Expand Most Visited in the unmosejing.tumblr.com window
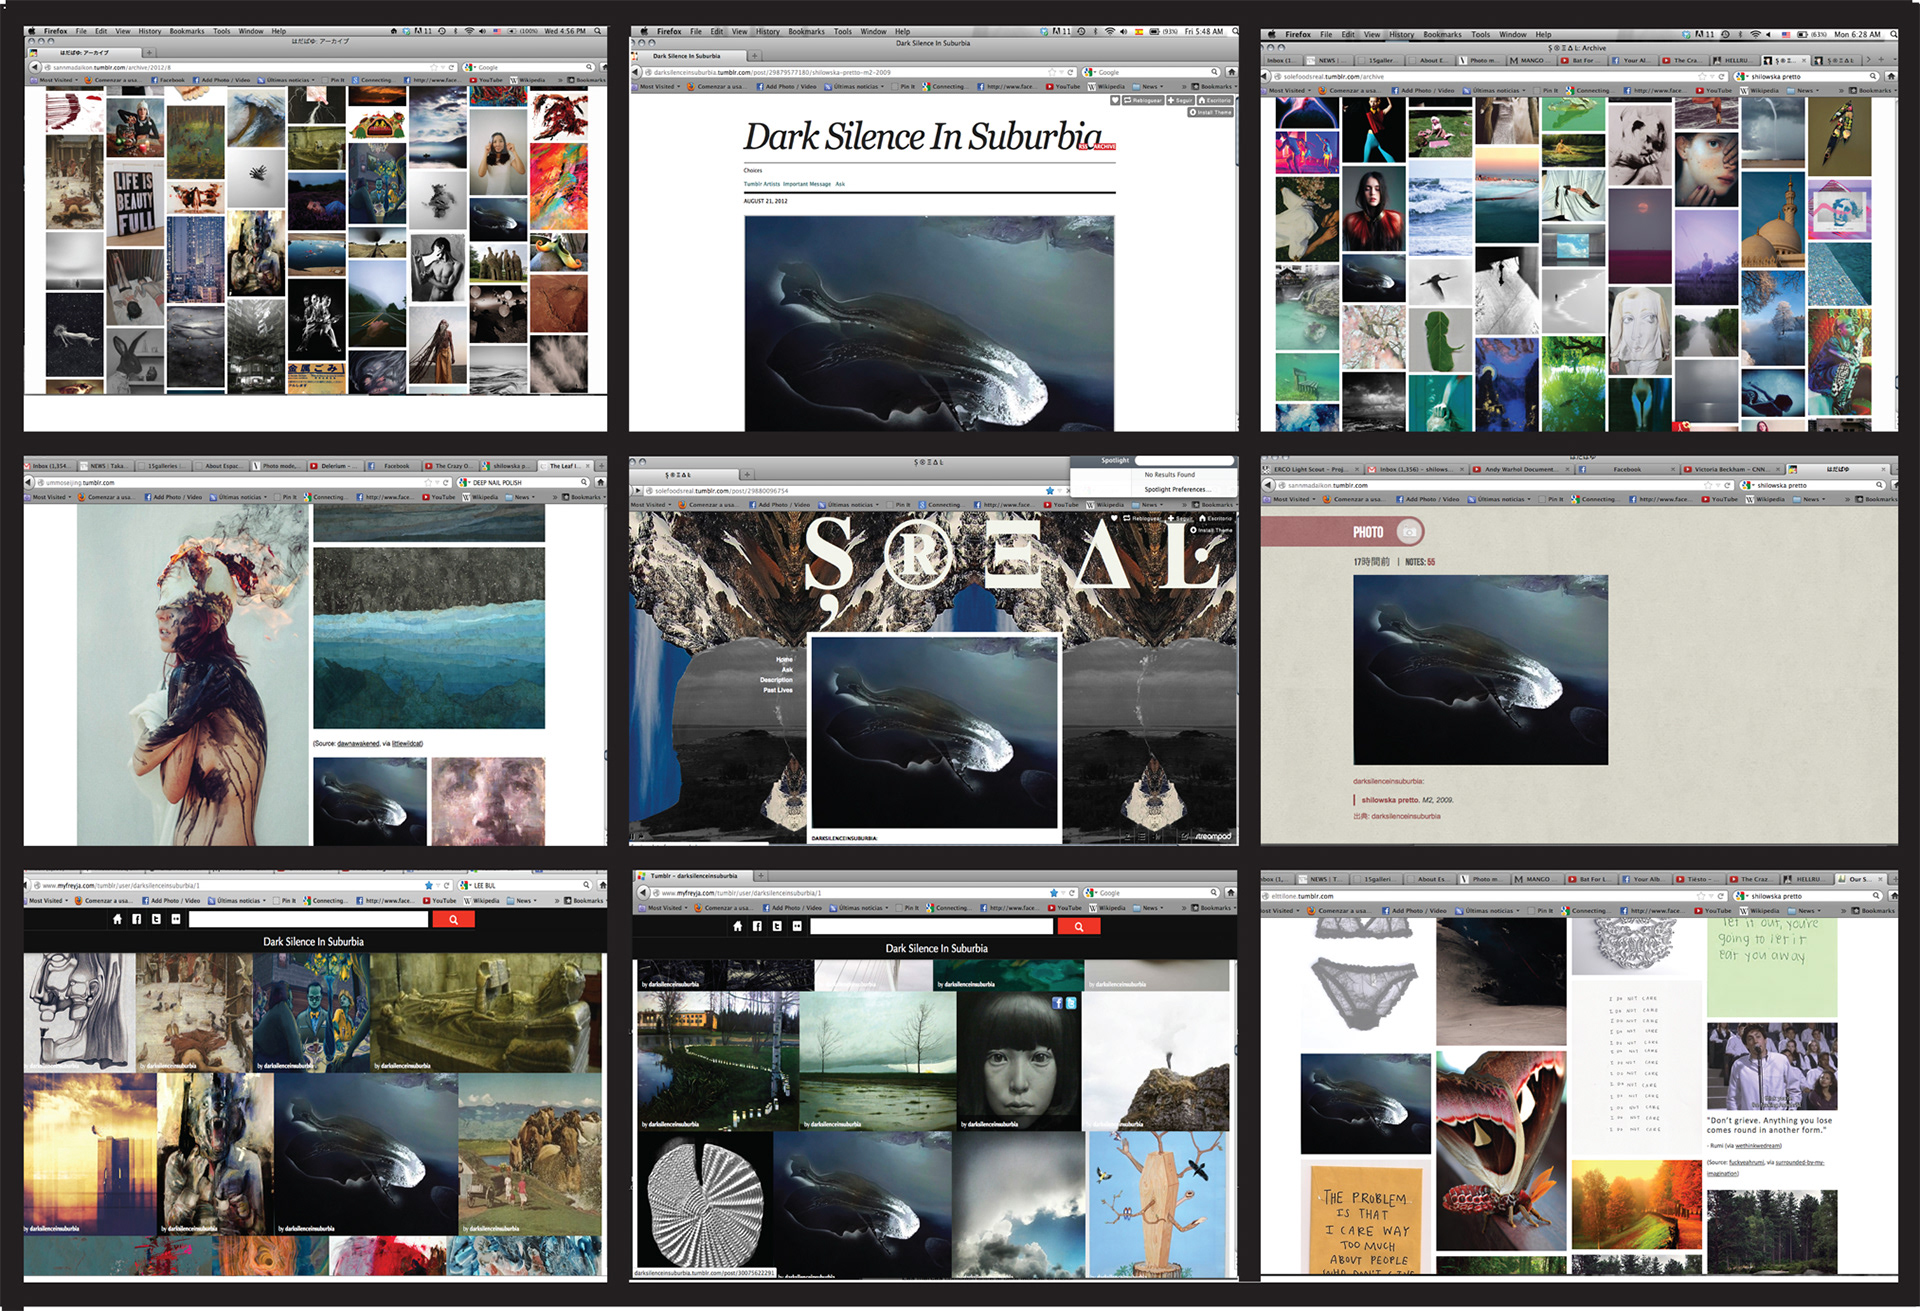The width and height of the screenshot is (1920, 1311). tap(48, 497)
